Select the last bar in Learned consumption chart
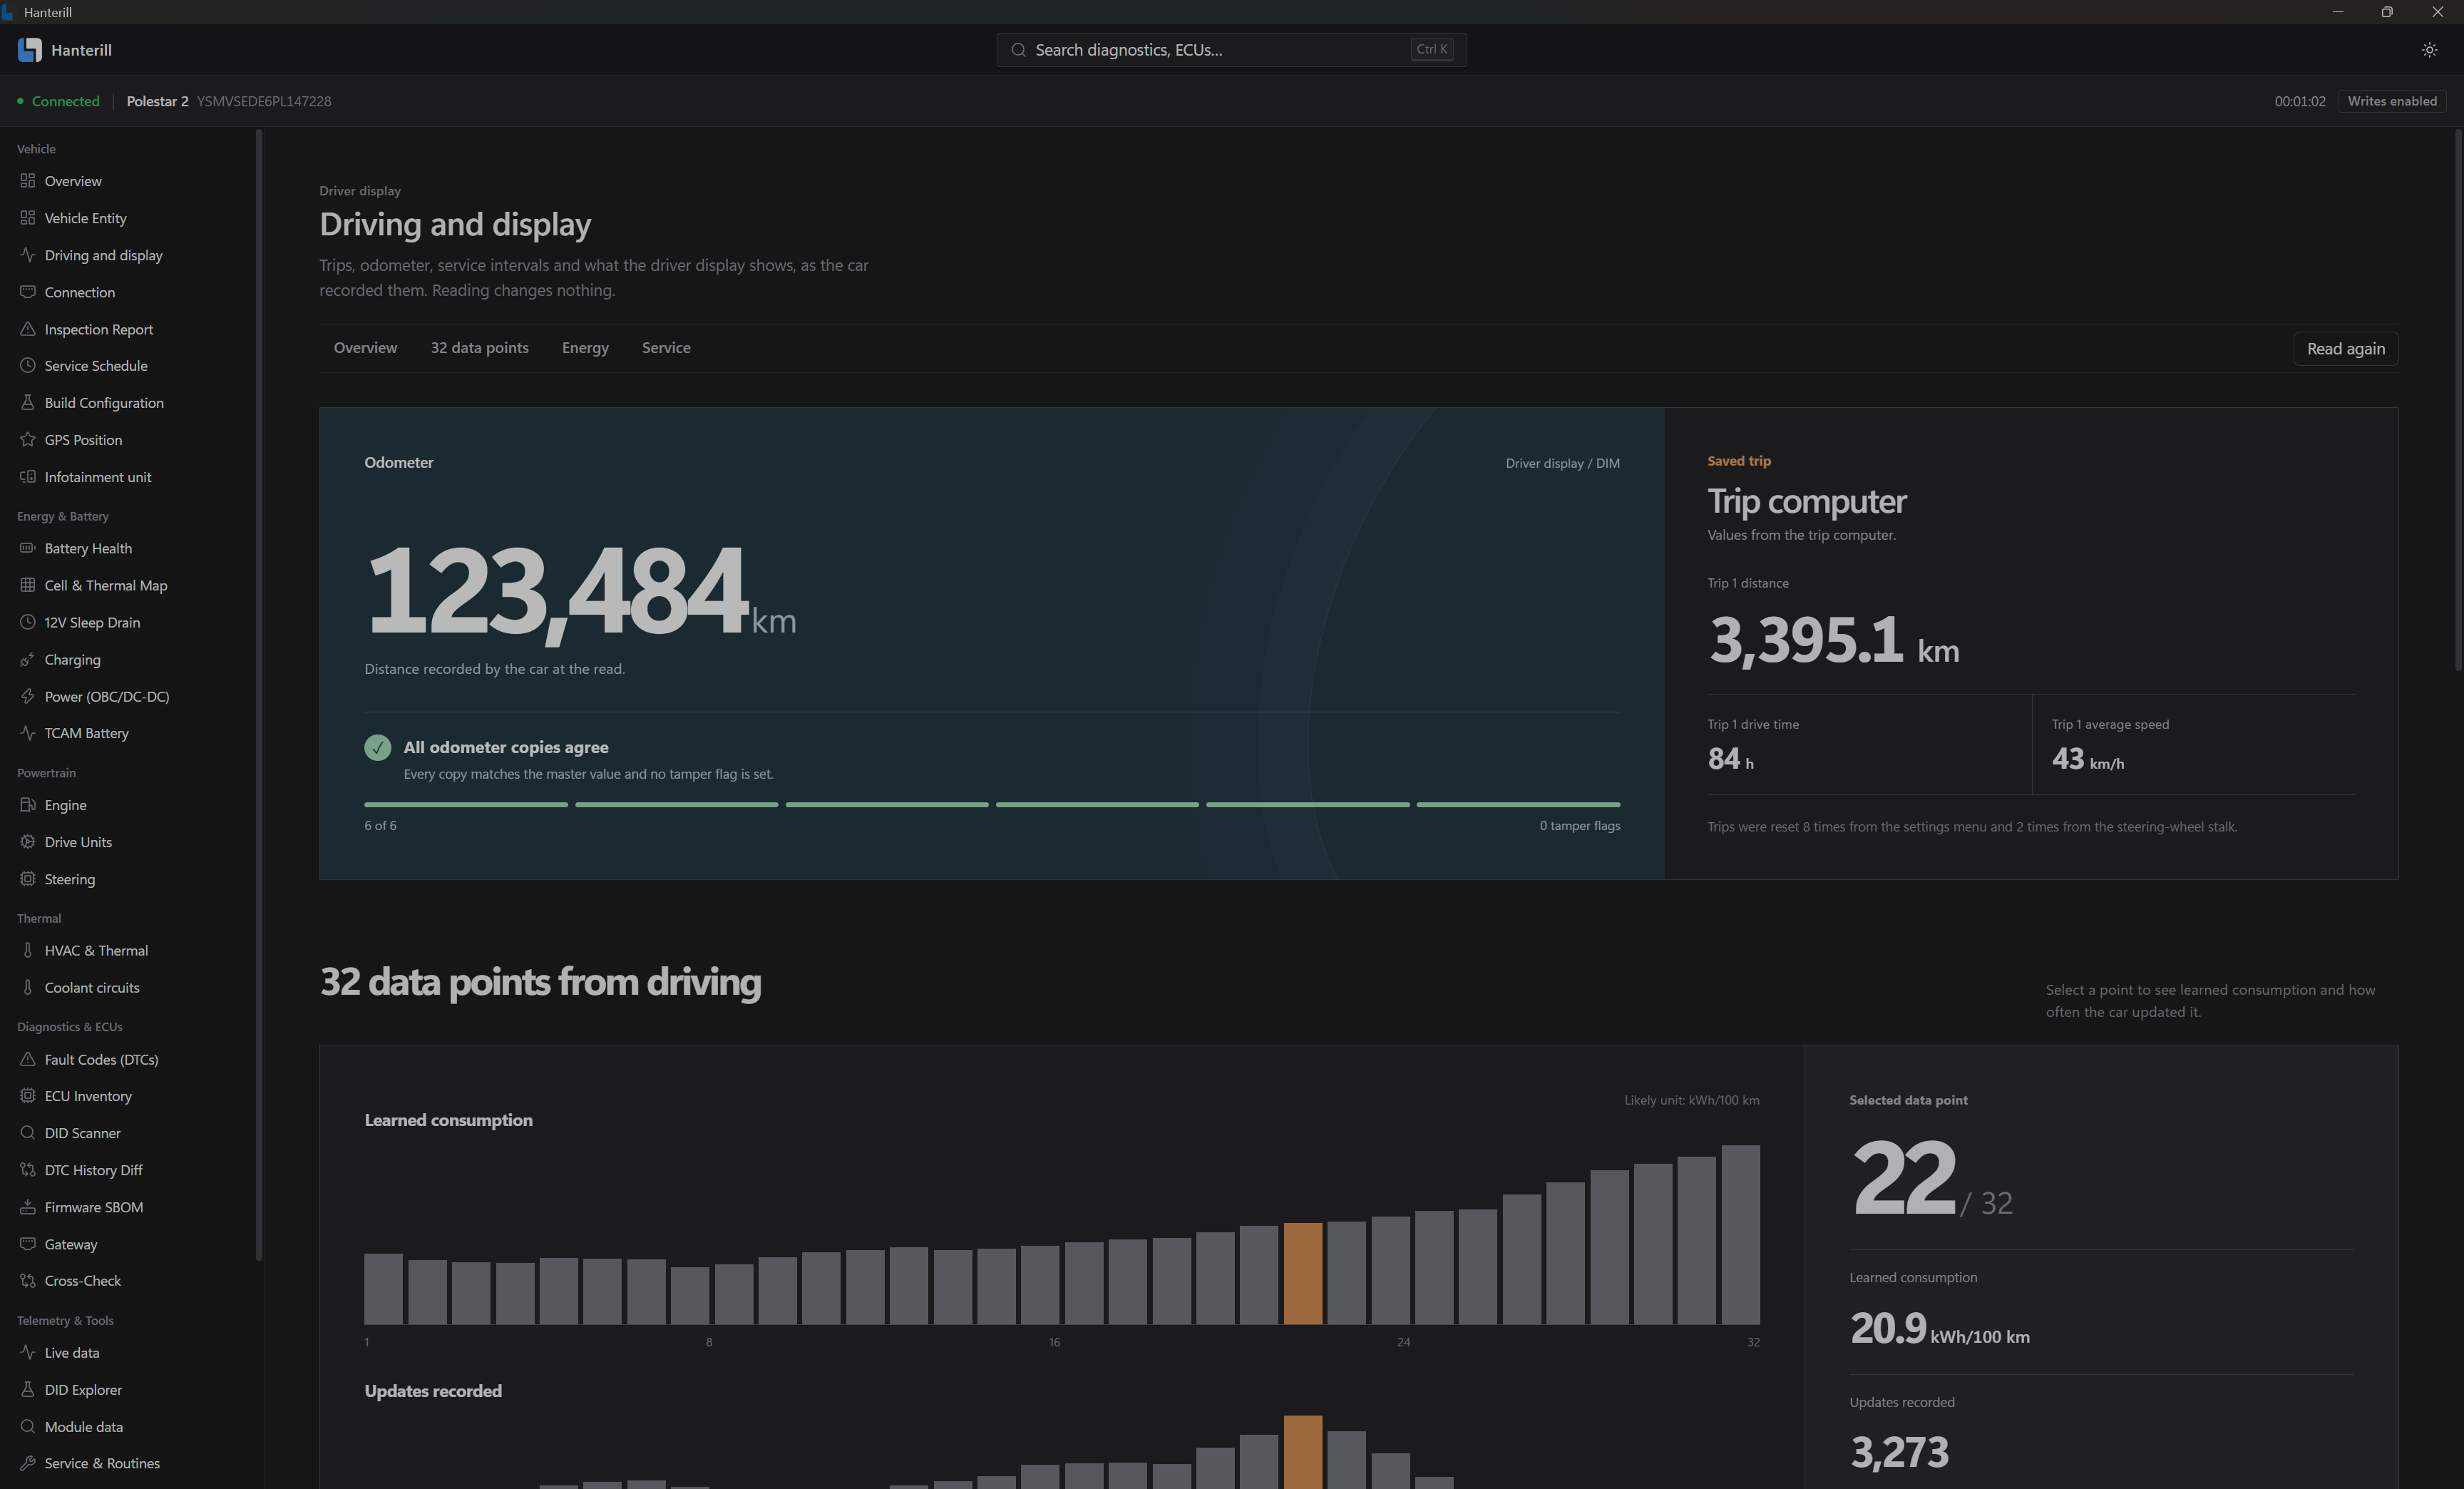 pos(1740,1235)
